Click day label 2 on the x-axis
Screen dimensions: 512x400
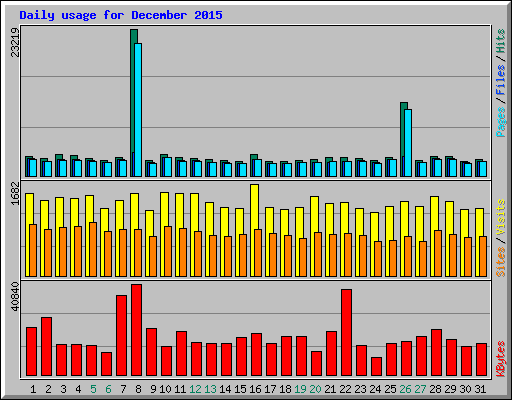pos(48,389)
